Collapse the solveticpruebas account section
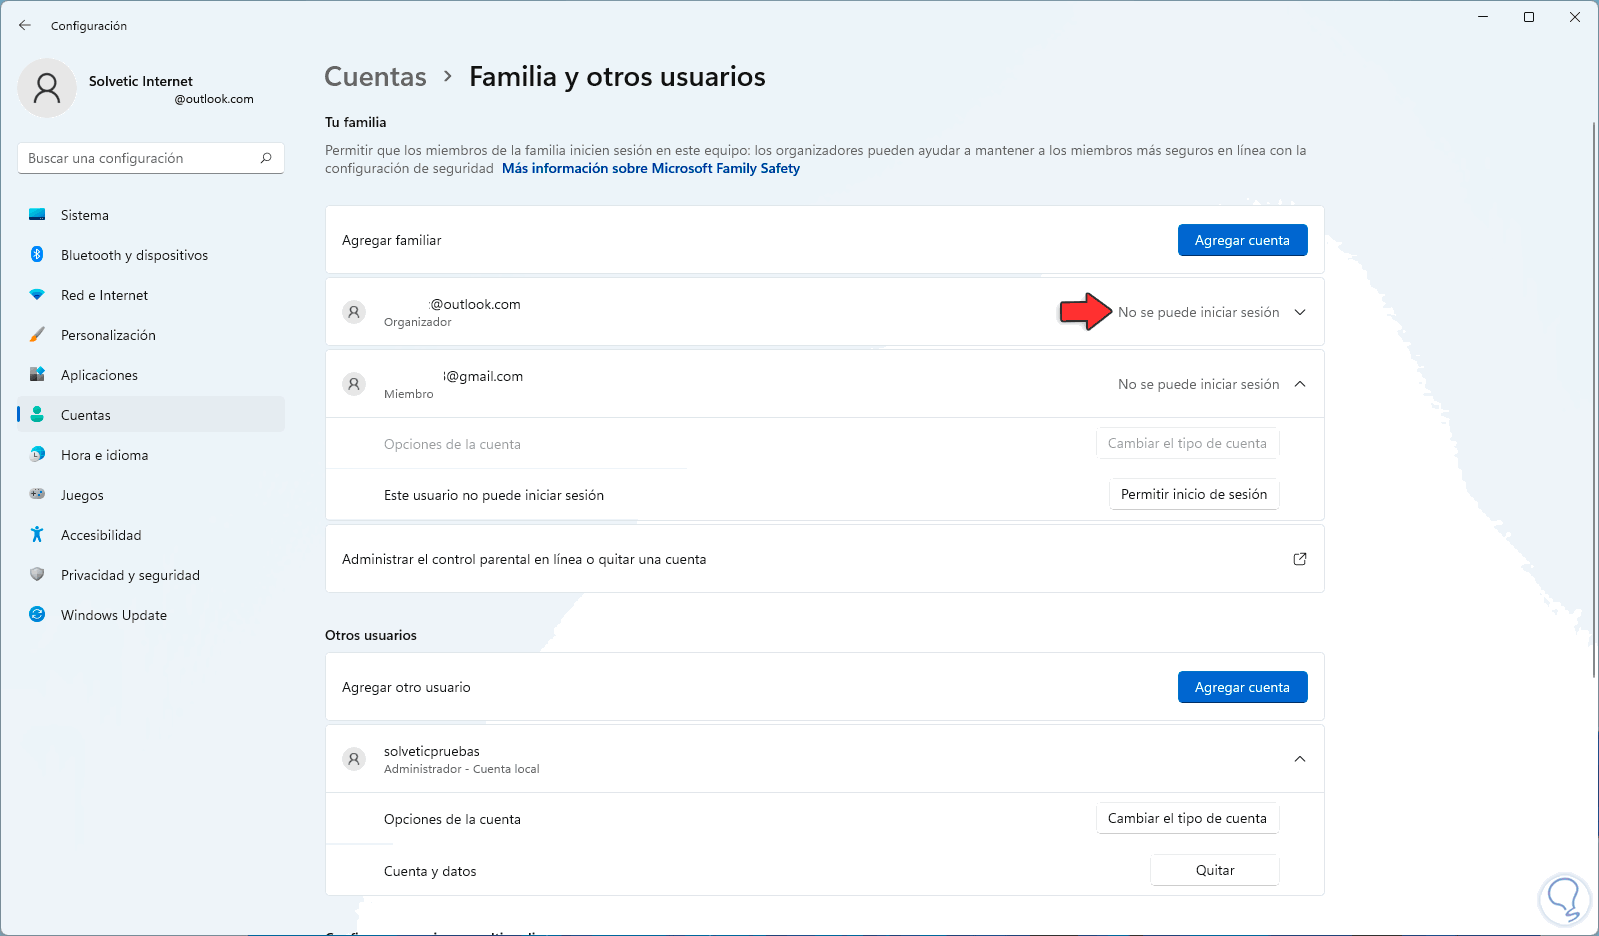 click(1300, 759)
